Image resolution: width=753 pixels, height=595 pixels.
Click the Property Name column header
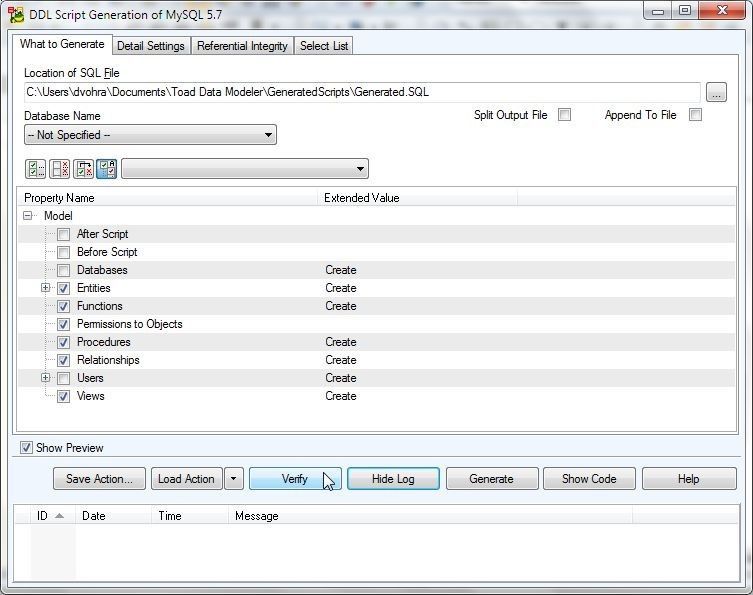click(x=168, y=198)
